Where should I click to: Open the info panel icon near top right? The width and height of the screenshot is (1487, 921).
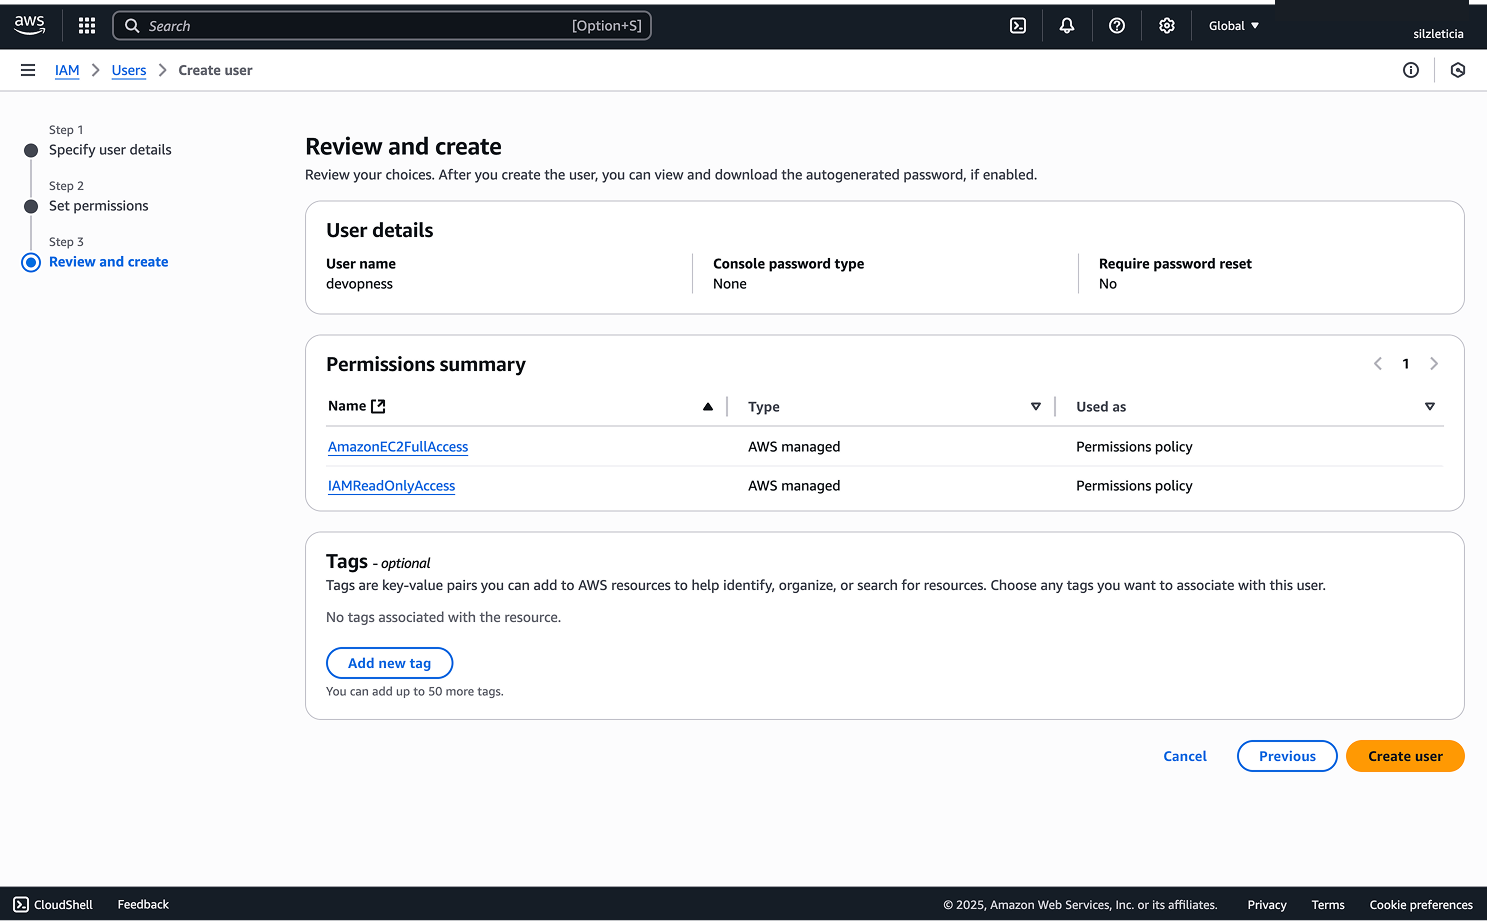(1411, 70)
